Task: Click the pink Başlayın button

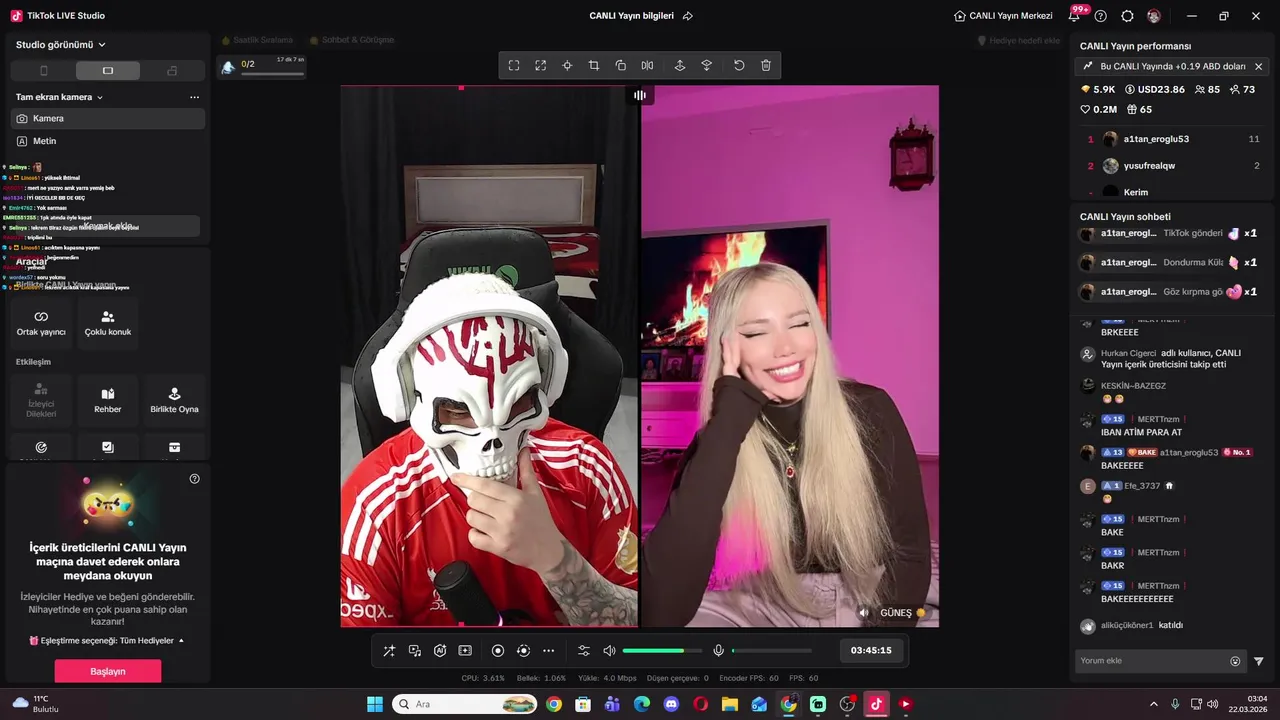Action: click(108, 671)
